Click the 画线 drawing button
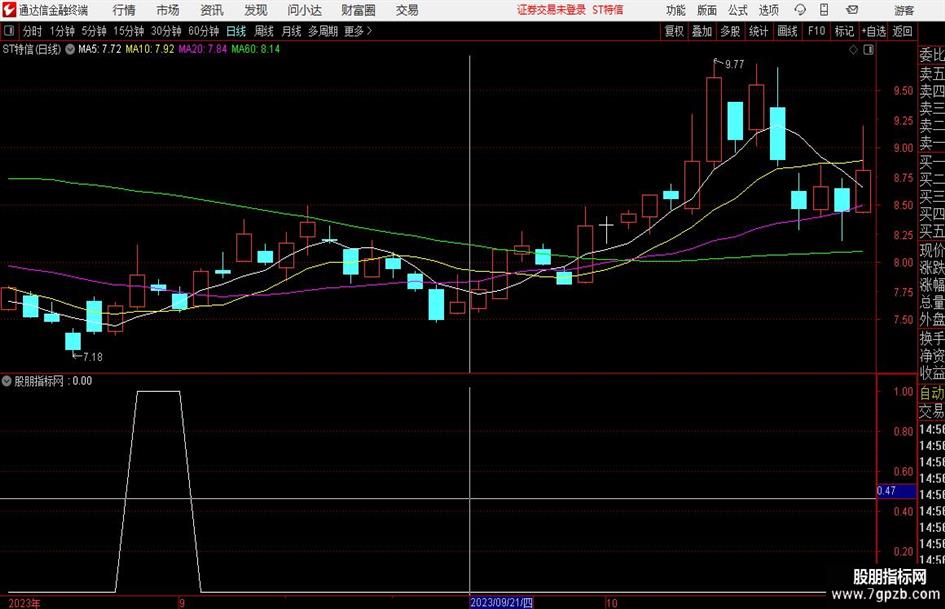This screenshot has width=945, height=609. point(787,31)
